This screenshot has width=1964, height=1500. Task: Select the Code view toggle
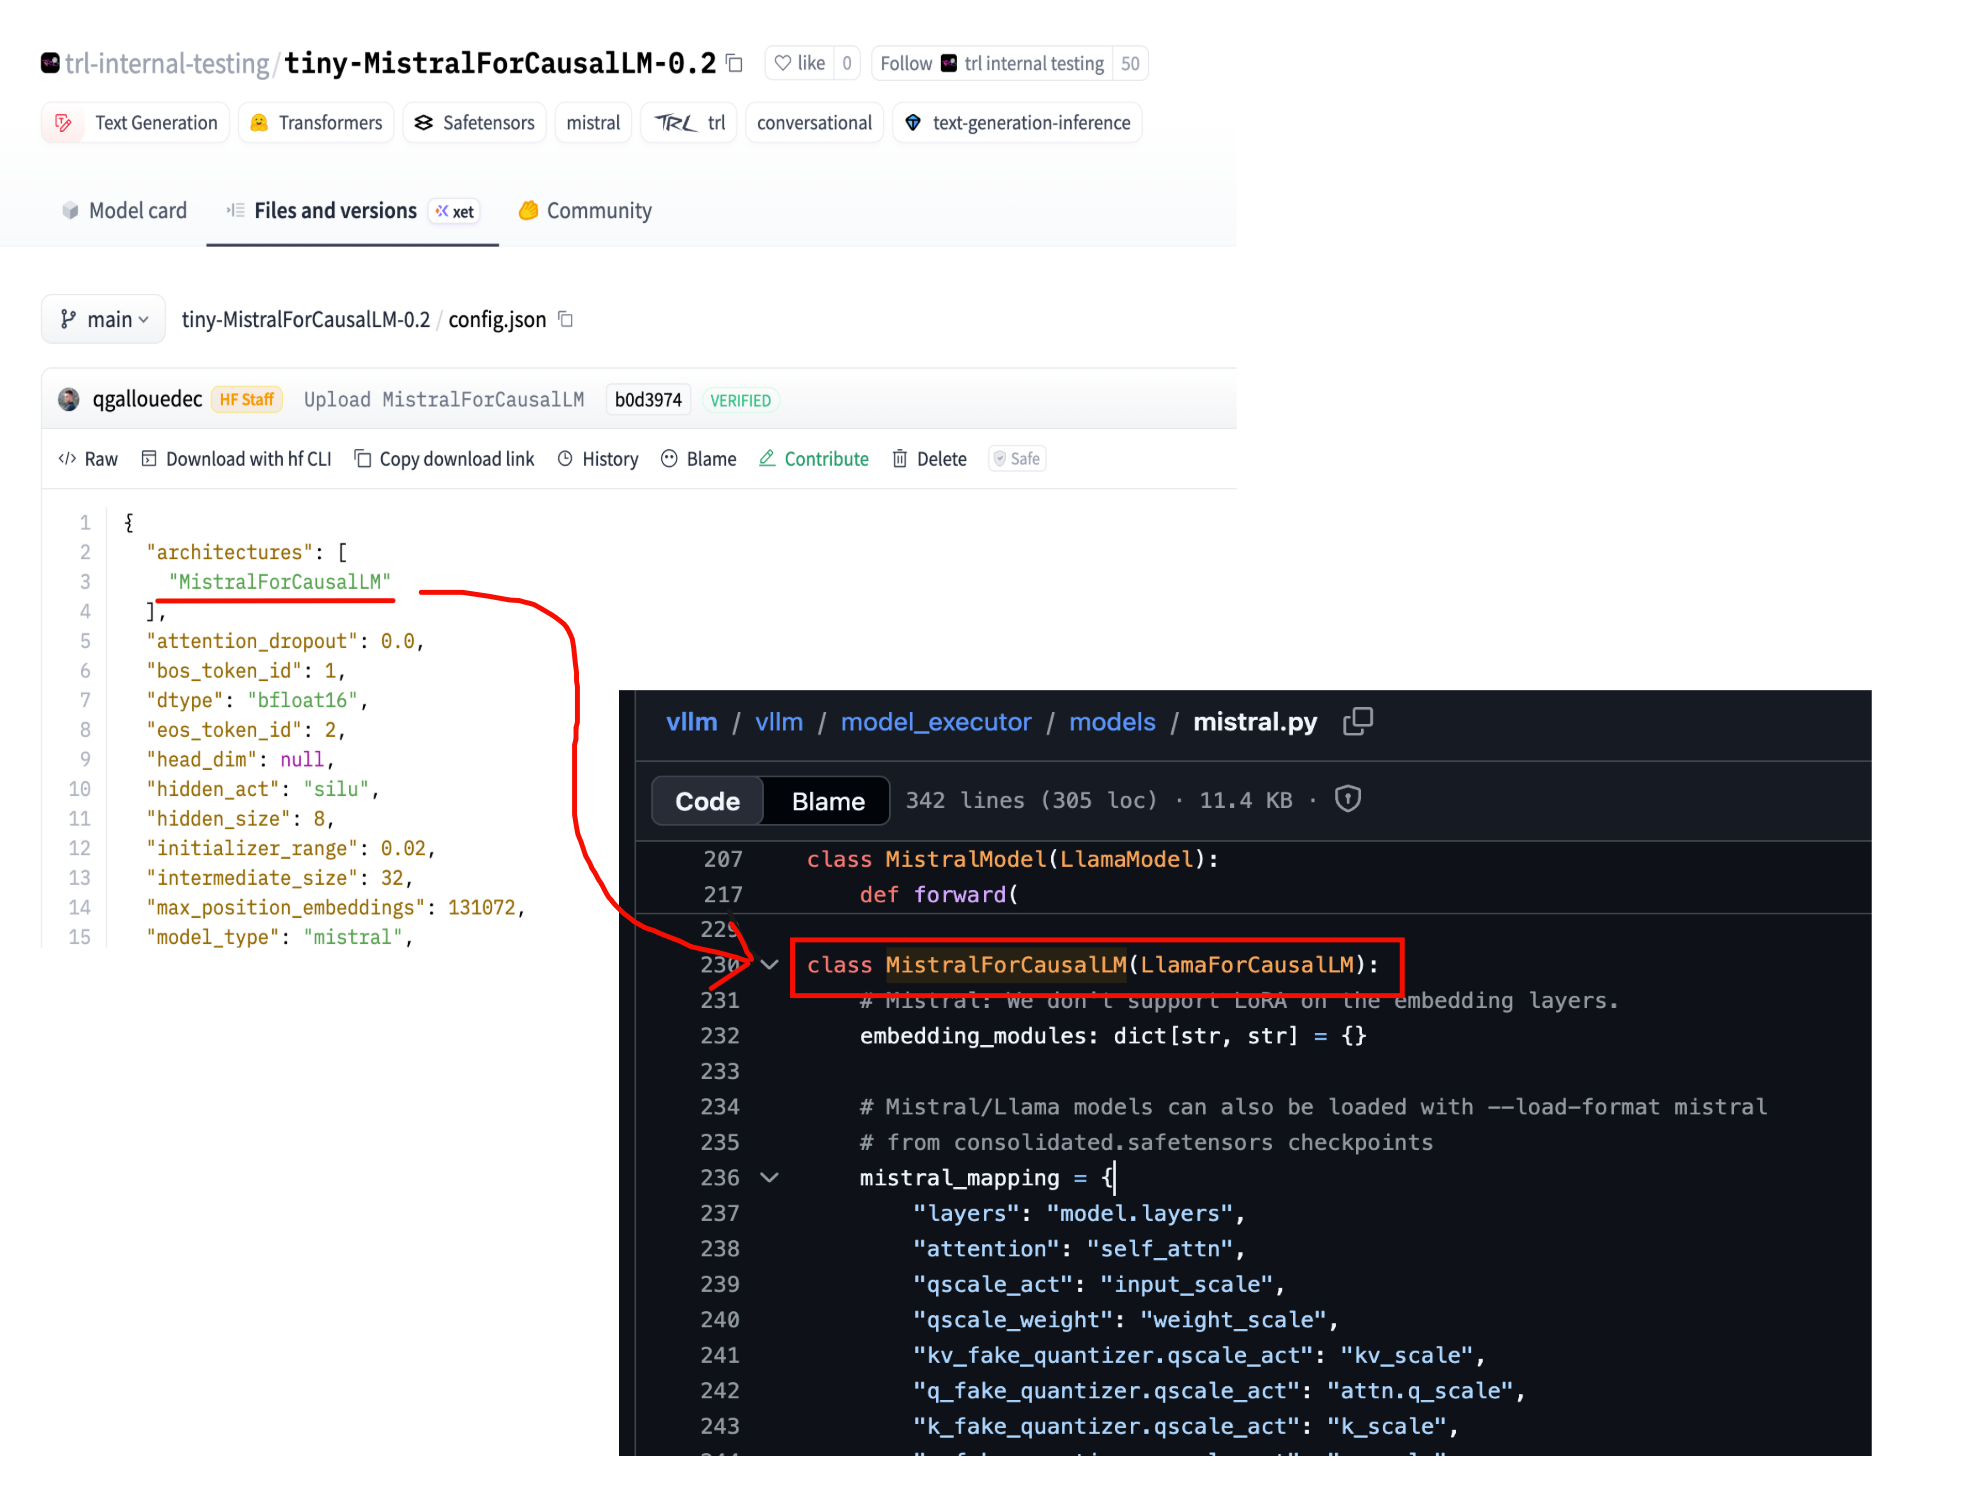click(708, 801)
